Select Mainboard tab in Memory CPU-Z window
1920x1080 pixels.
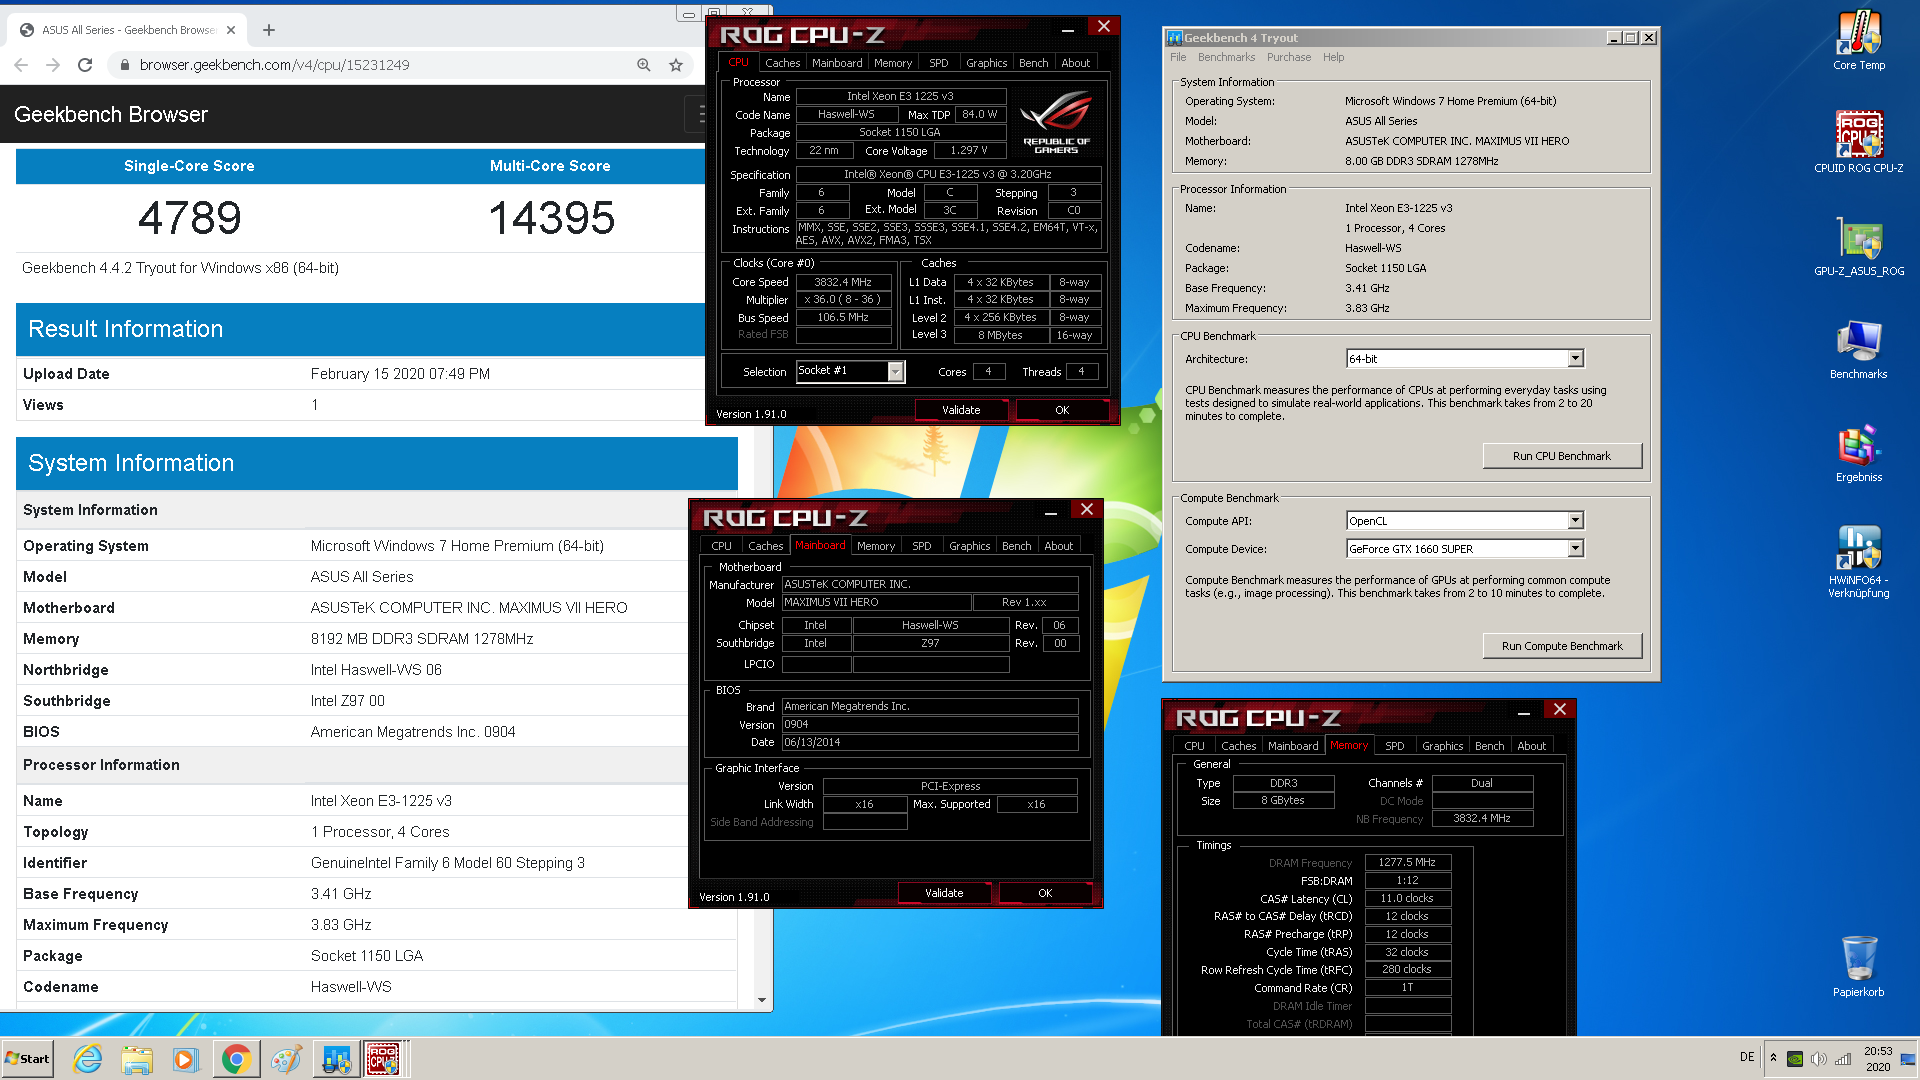(1292, 746)
